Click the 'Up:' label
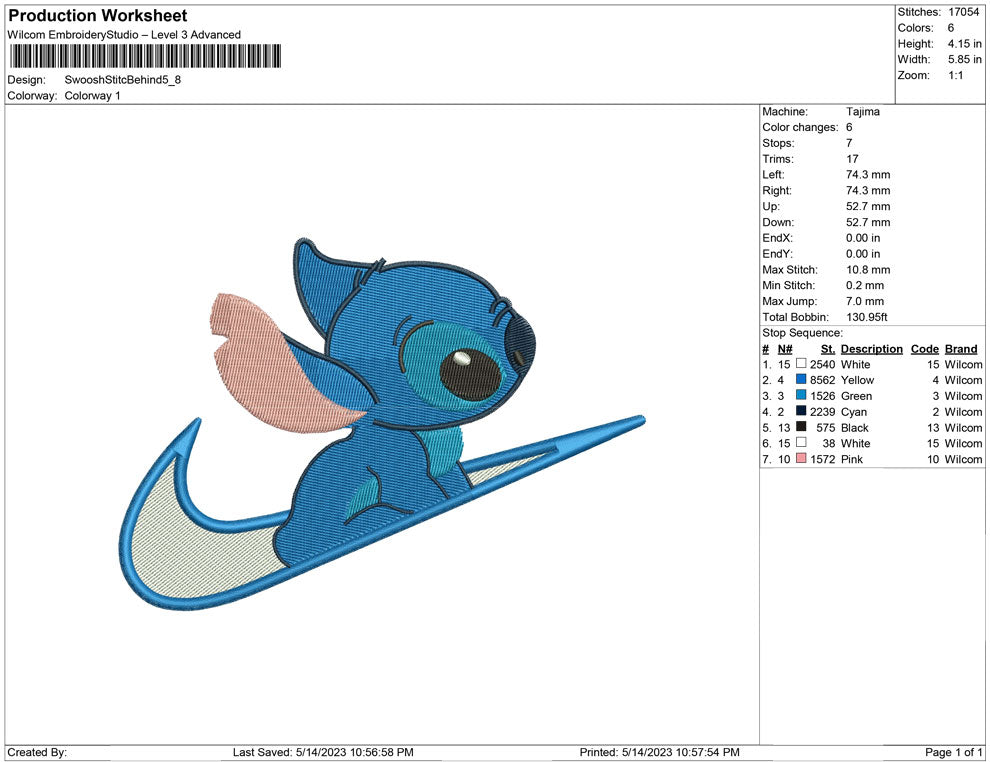 click(x=771, y=206)
